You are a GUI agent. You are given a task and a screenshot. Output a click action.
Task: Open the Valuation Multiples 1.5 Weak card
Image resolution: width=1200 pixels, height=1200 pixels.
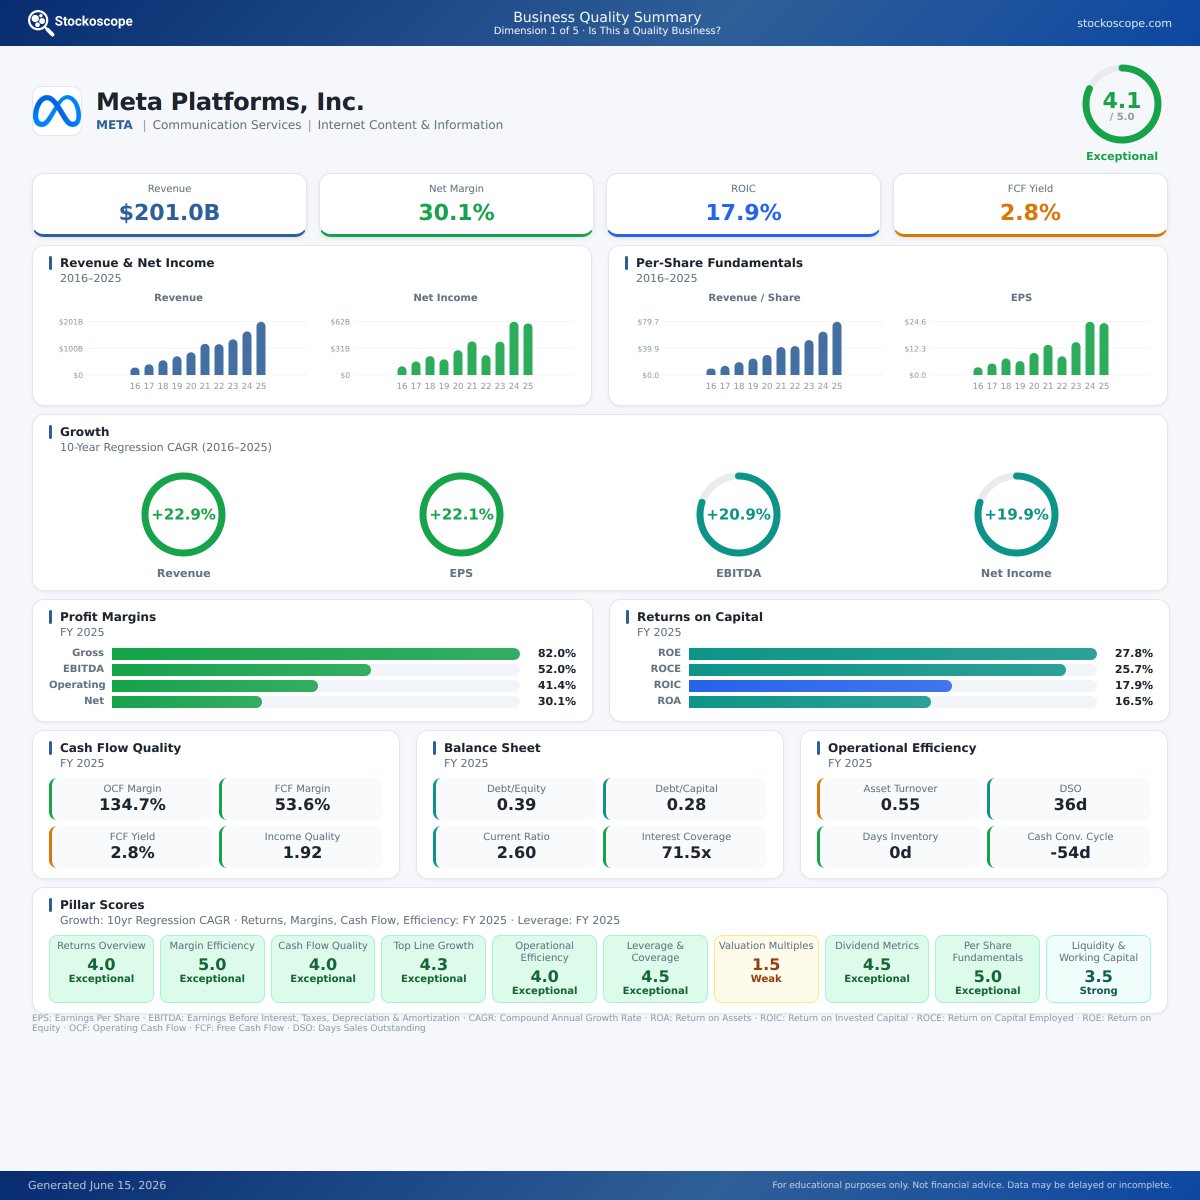[x=766, y=969]
